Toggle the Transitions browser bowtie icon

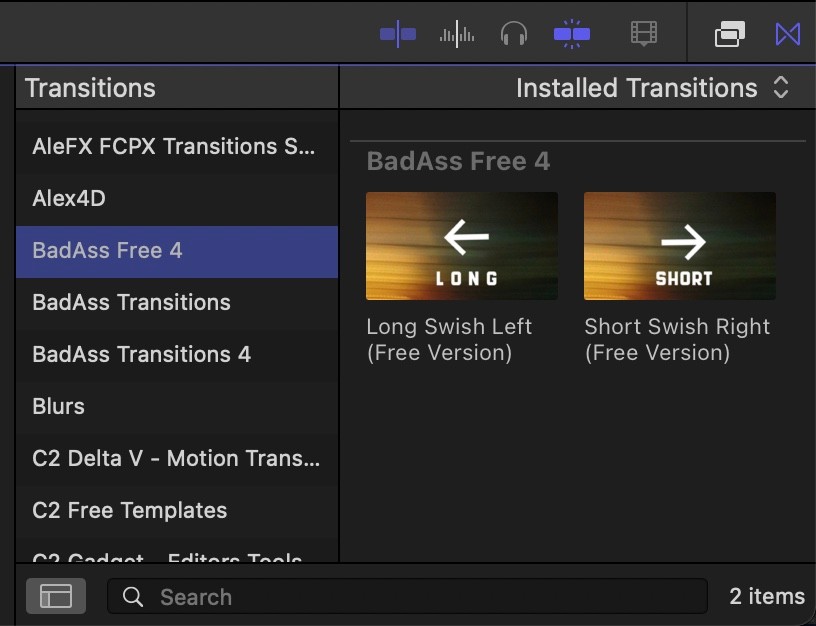coord(788,34)
